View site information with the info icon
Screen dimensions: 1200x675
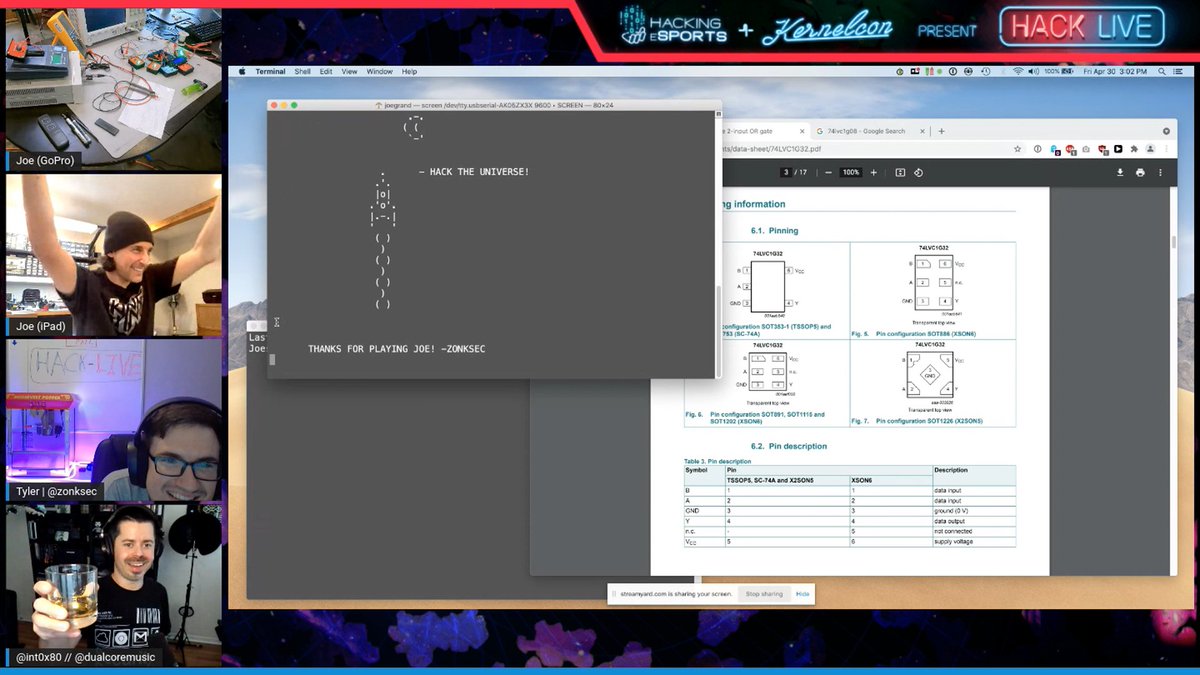point(1037,147)
